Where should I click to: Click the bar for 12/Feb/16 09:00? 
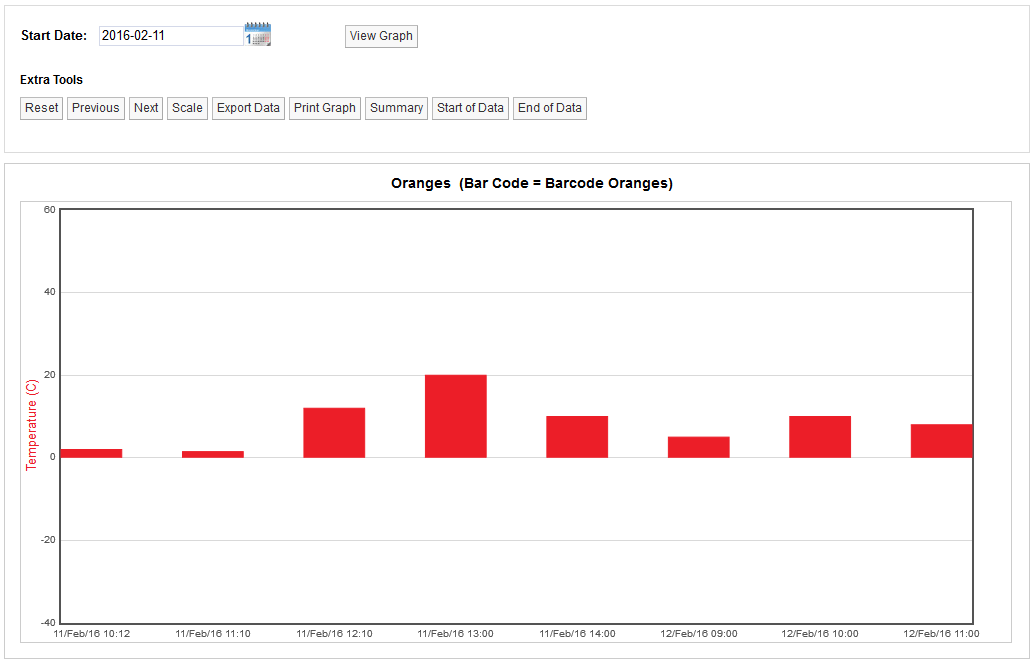[698, 447]
